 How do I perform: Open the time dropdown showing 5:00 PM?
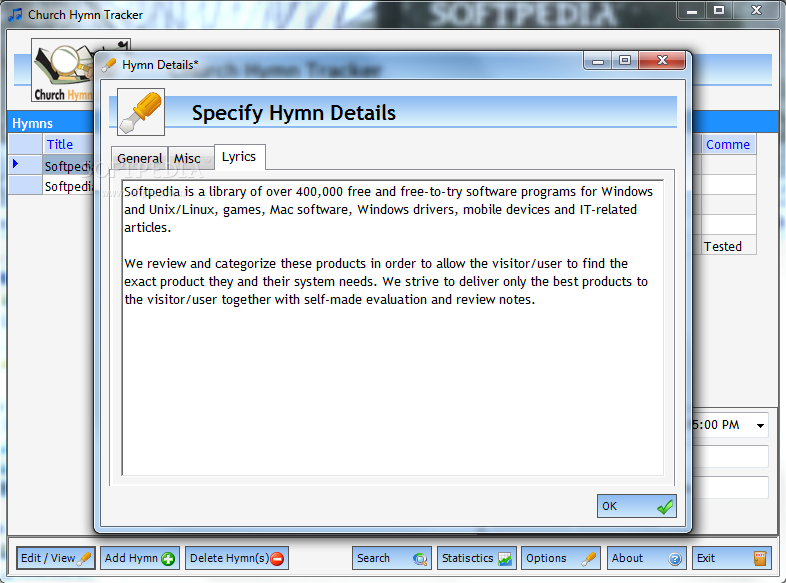(x=760, y=425)
